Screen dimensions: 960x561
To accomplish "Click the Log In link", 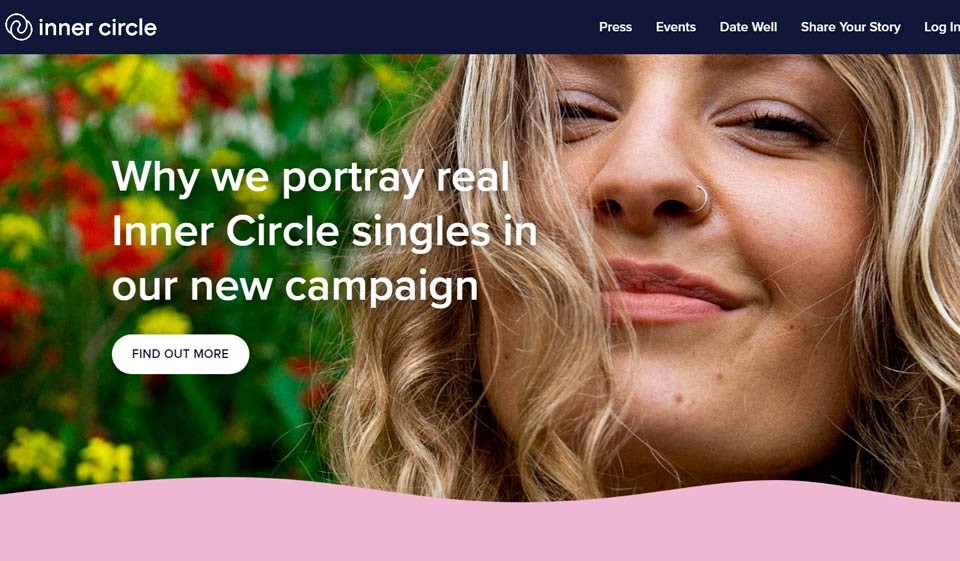I will (x=942, y=27).
